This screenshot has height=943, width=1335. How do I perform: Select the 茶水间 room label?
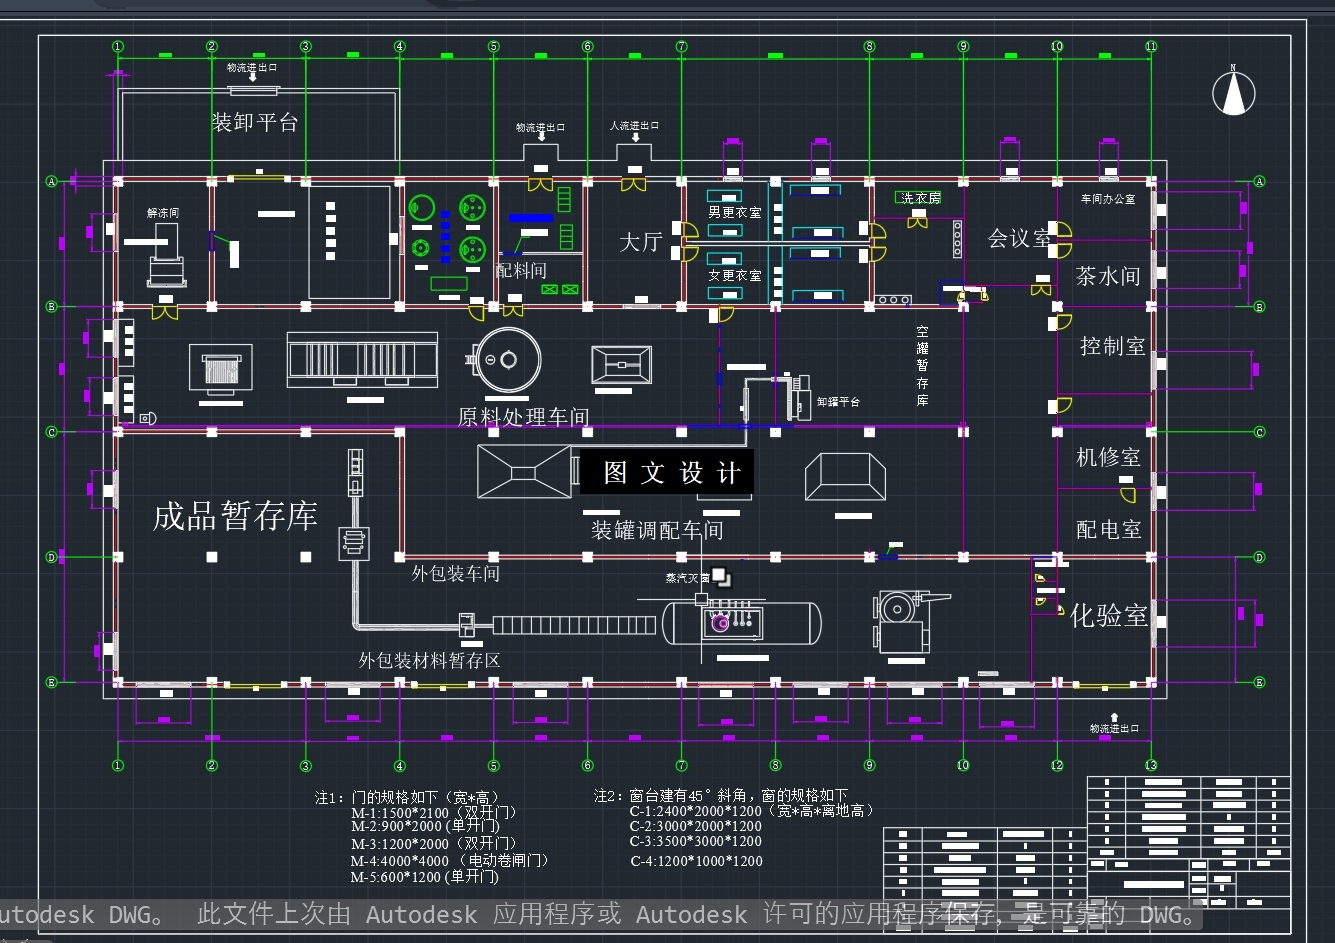pyautogui.click(x=1108, y=276)
